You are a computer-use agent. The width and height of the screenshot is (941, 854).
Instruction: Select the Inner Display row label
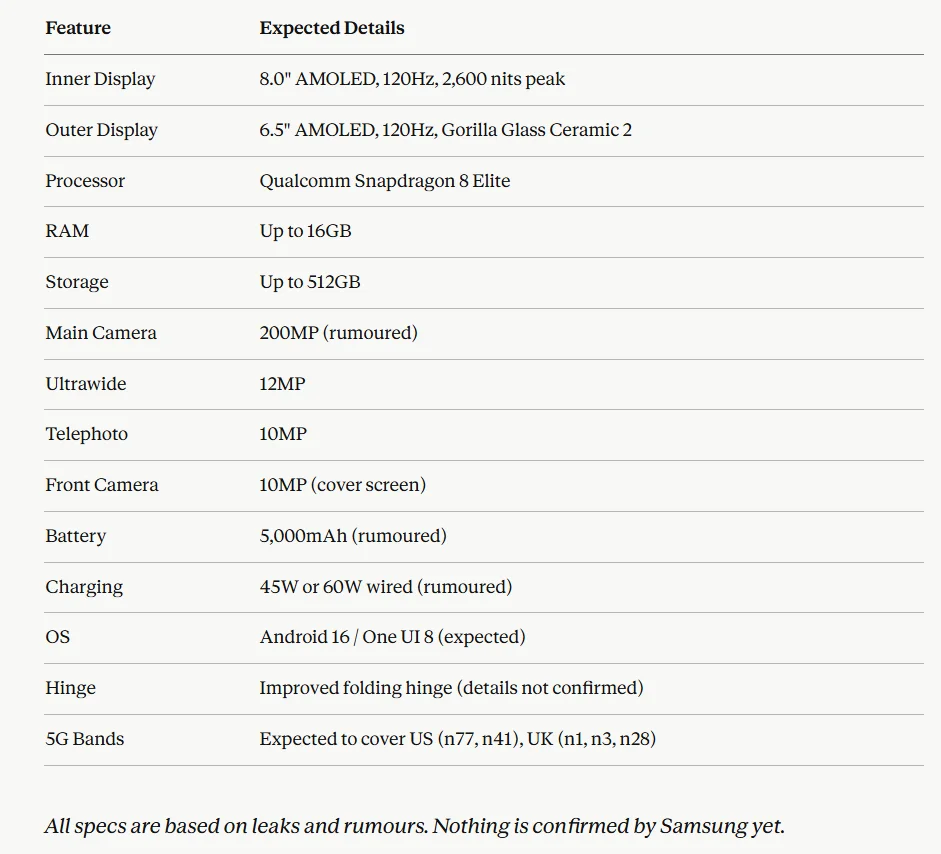[x=100, y=79]
